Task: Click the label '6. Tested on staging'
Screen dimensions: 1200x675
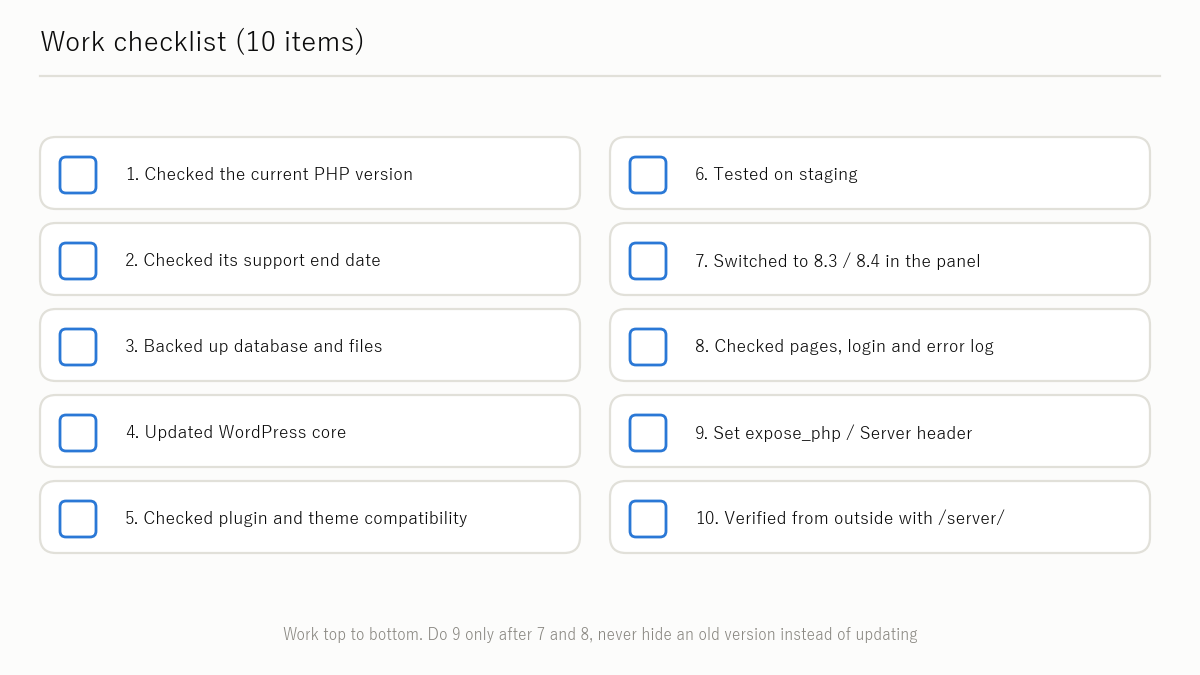Action: click(776, 174)
